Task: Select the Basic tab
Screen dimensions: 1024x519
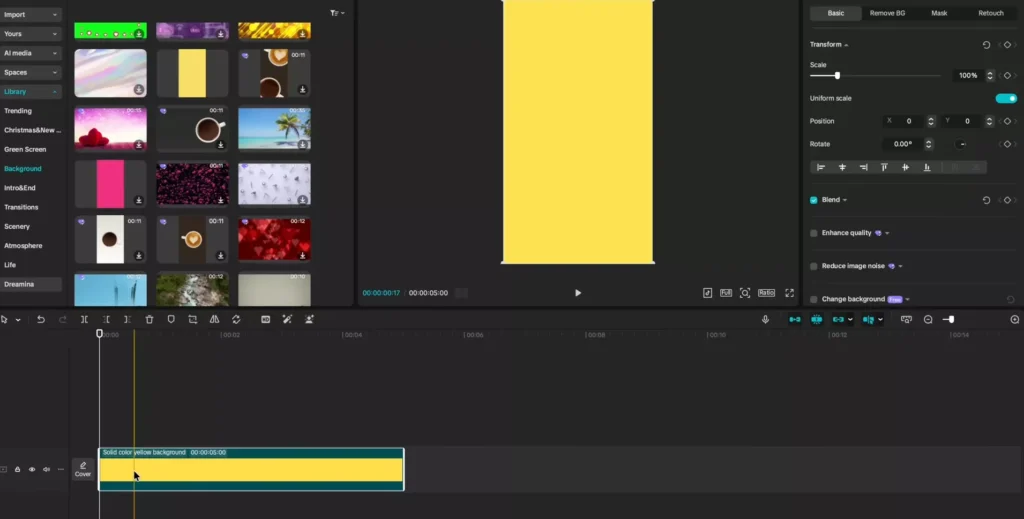Action: 836,13
